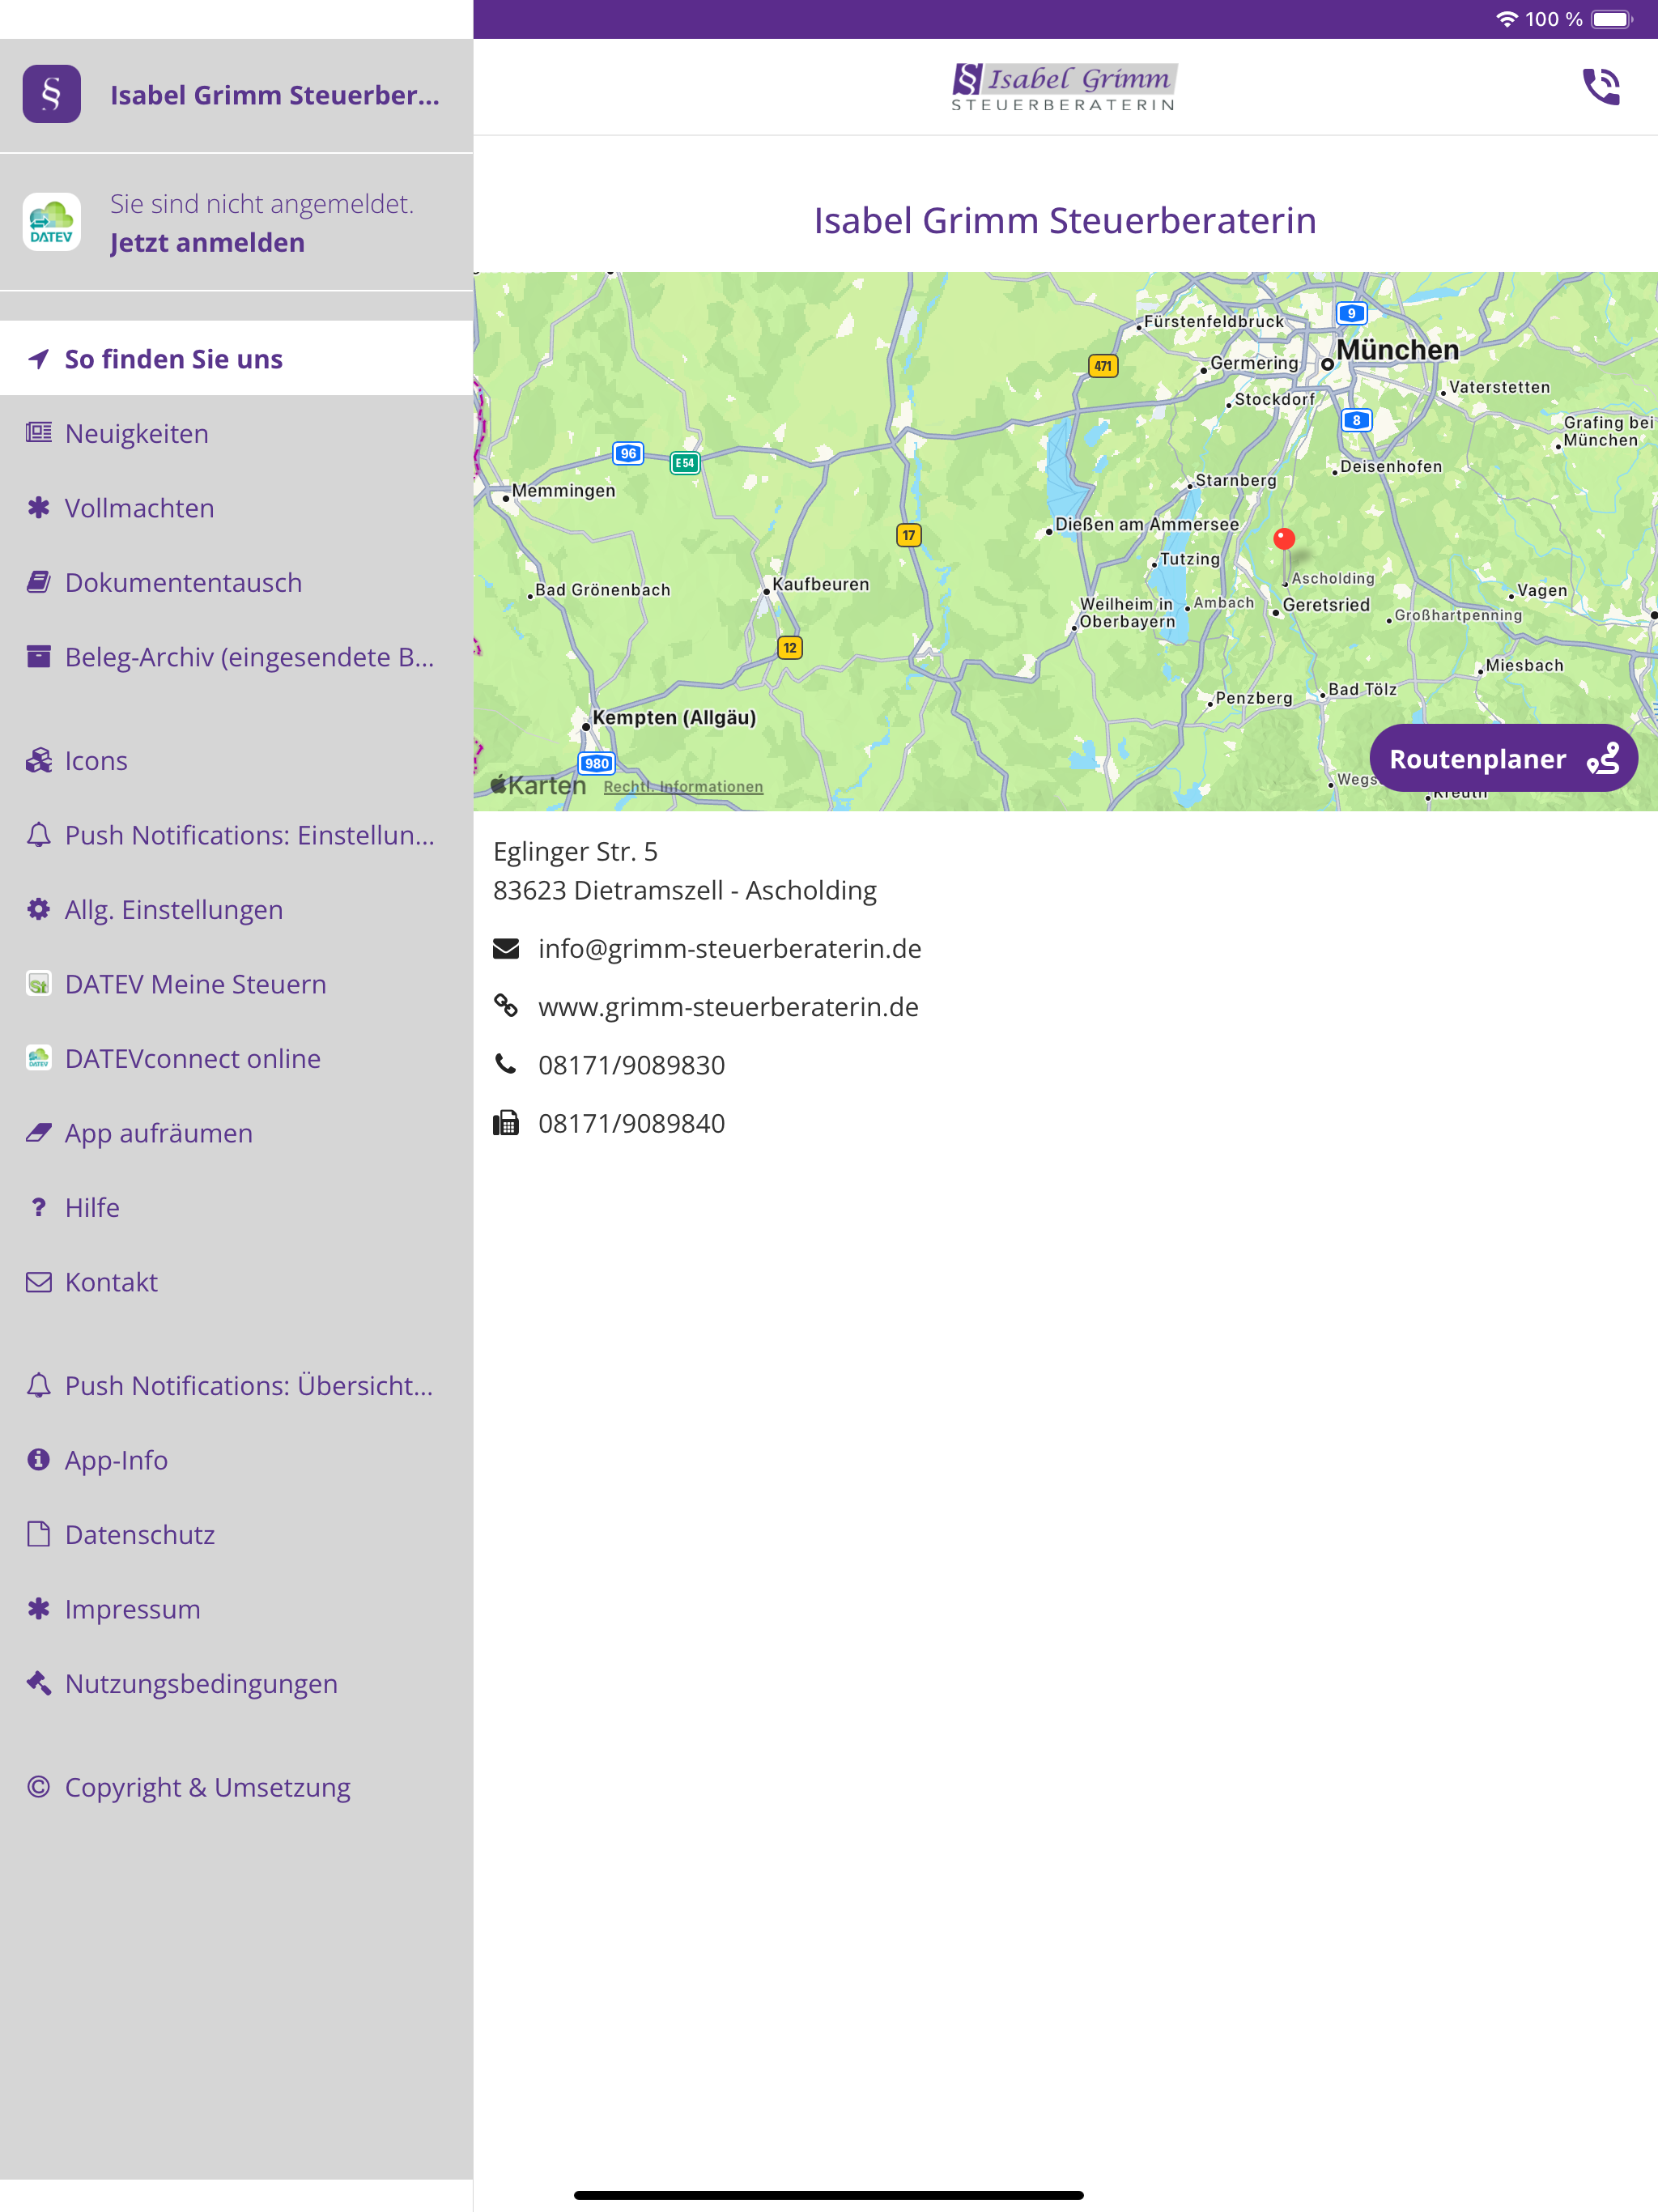The image size is (1658, 2212).
Task: Click the book icon next to Dokumententausch
Action: 39,582
